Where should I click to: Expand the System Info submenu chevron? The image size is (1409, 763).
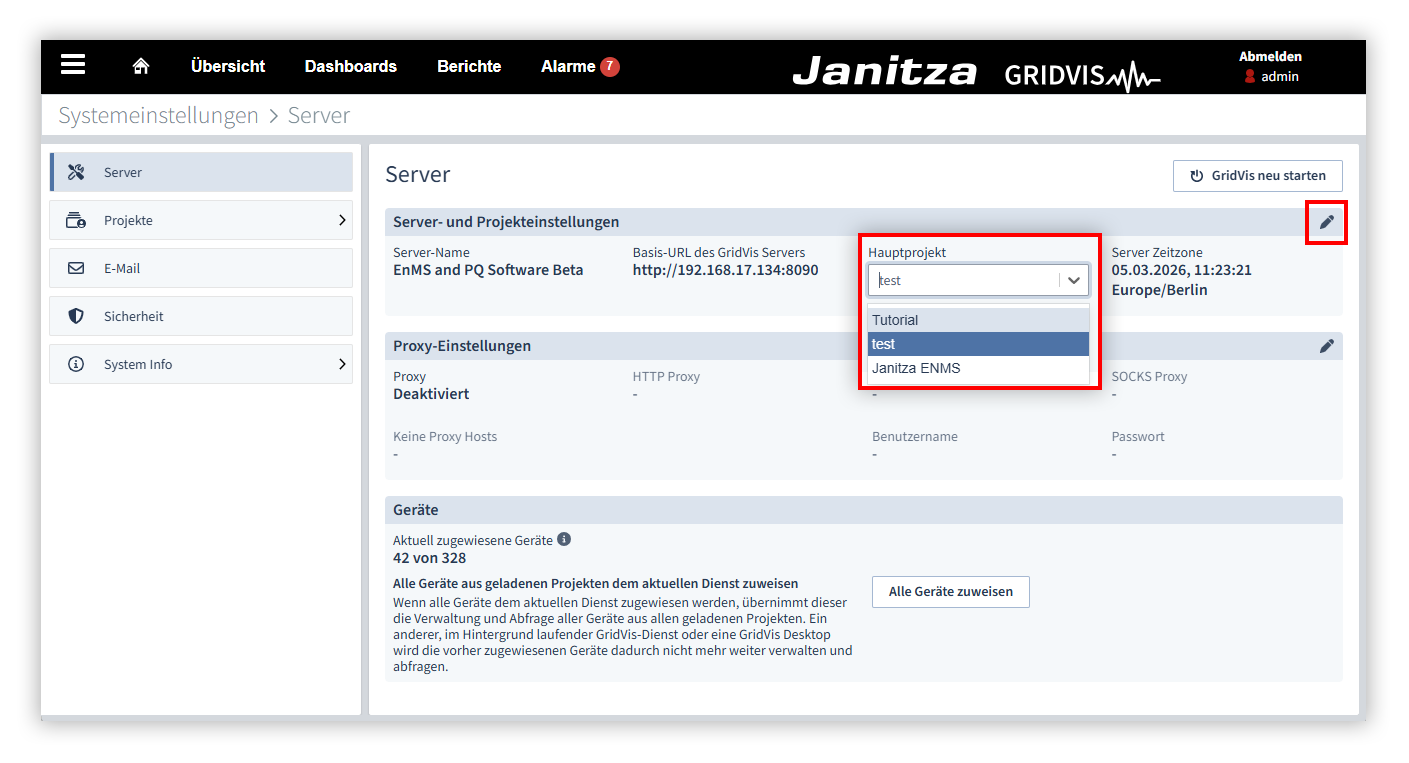341,364
